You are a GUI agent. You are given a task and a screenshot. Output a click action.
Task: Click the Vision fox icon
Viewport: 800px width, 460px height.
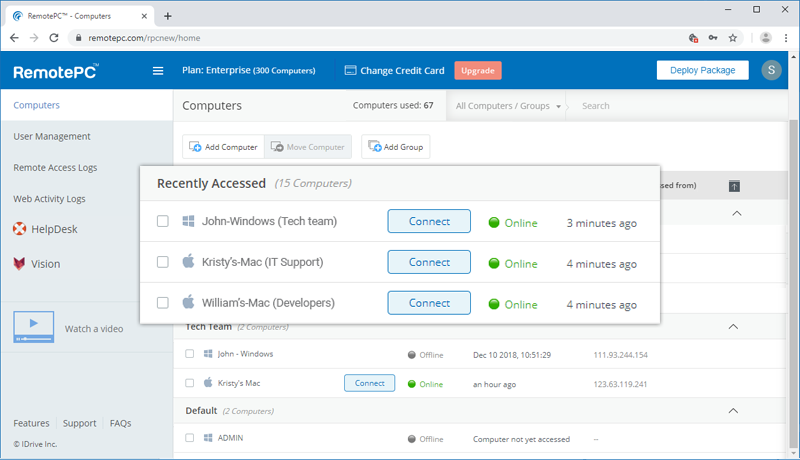tap(19, 264)
